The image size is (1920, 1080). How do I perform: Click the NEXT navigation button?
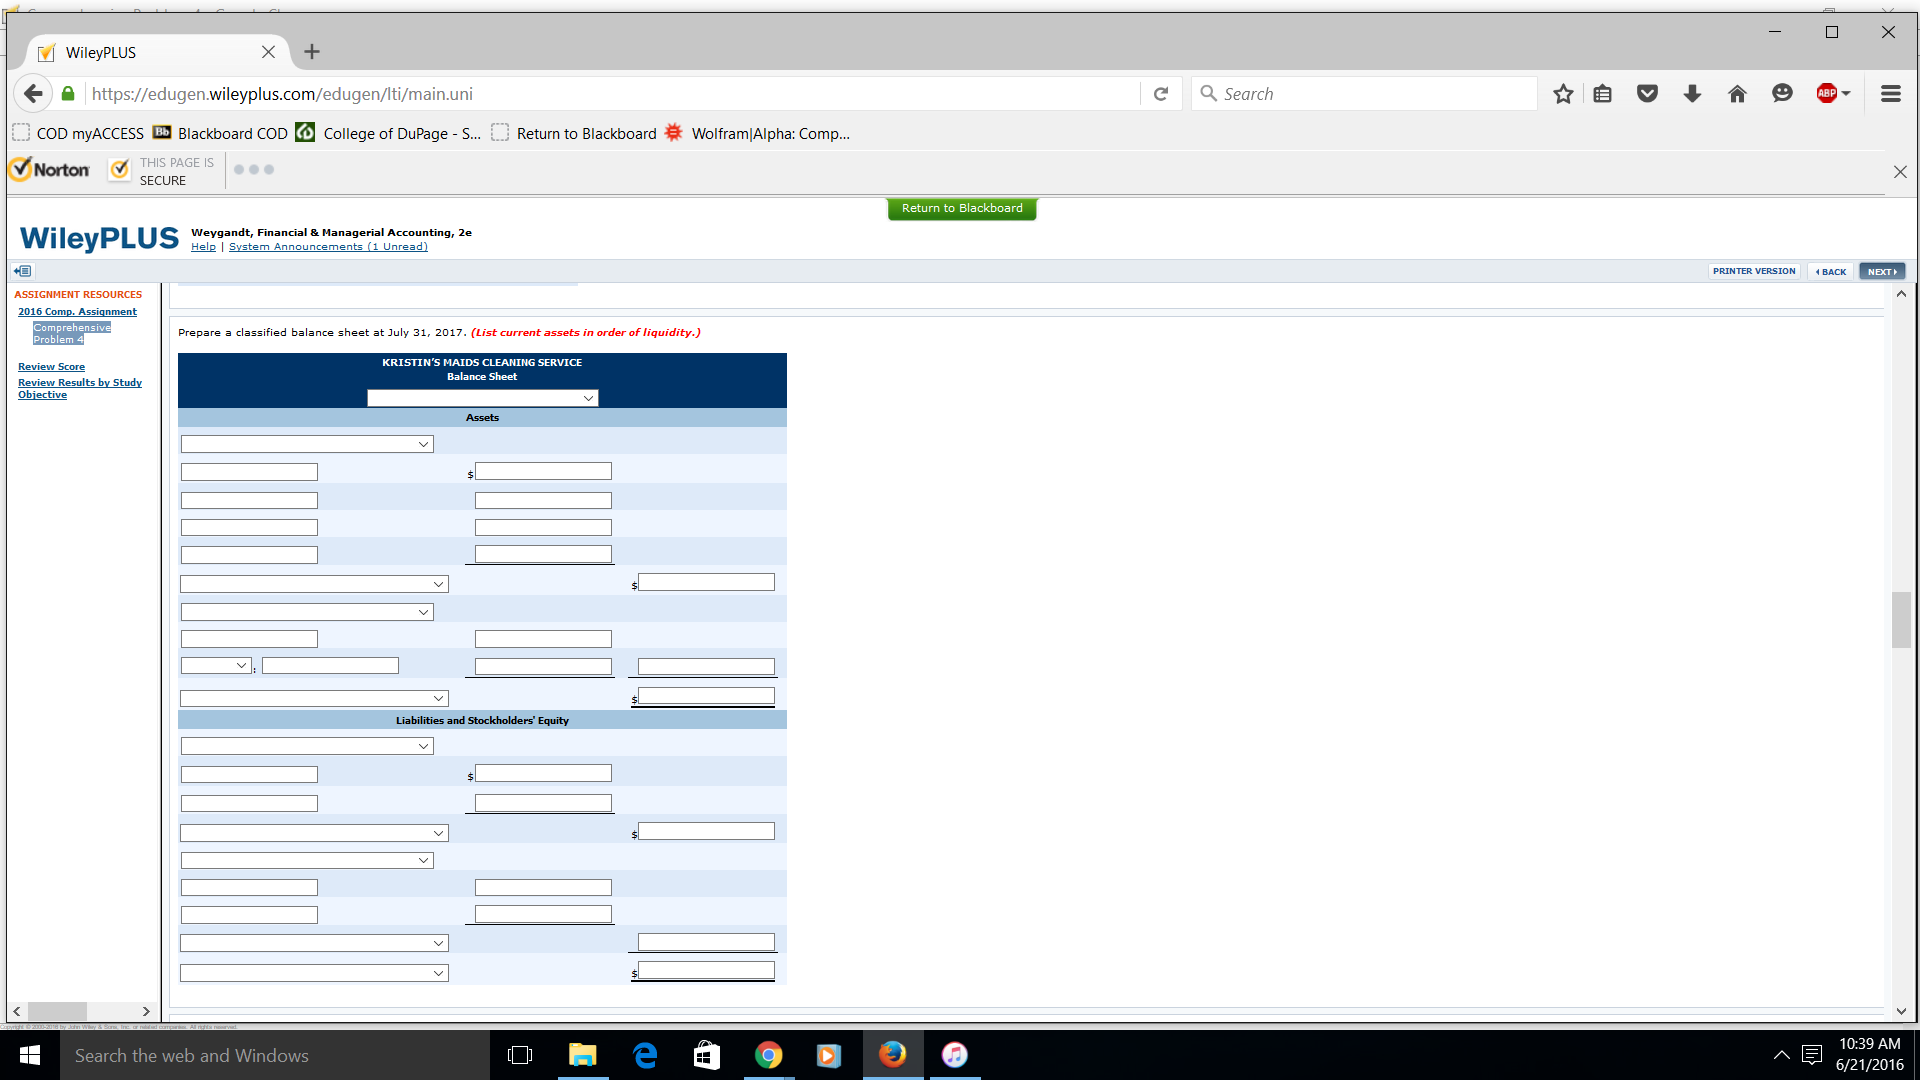pos(1882,271)
